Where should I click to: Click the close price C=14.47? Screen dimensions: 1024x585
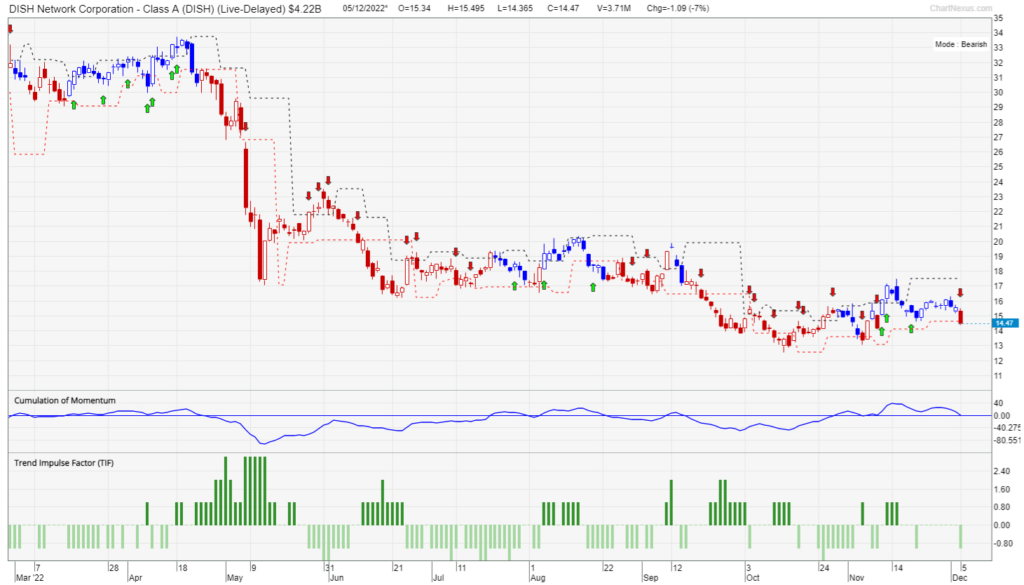click(564, 8)
